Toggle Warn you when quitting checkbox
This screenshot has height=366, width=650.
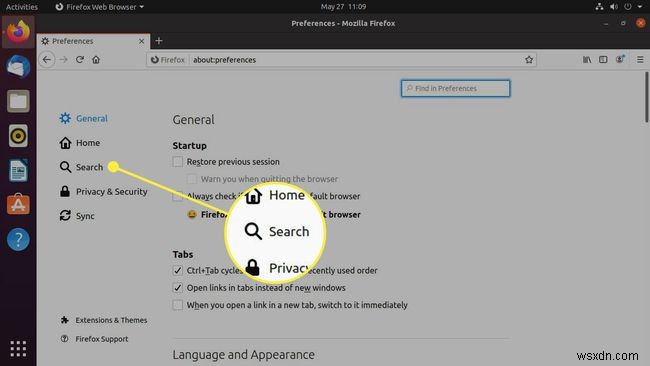pos(192,179)
